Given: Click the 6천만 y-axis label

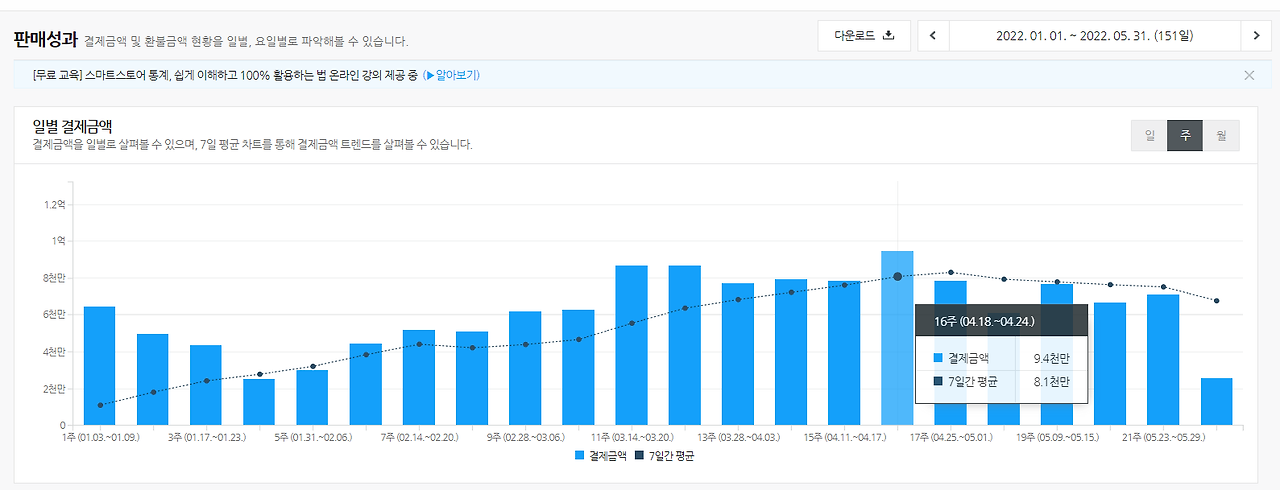Looking at the screenshot, I should point(54,315).
